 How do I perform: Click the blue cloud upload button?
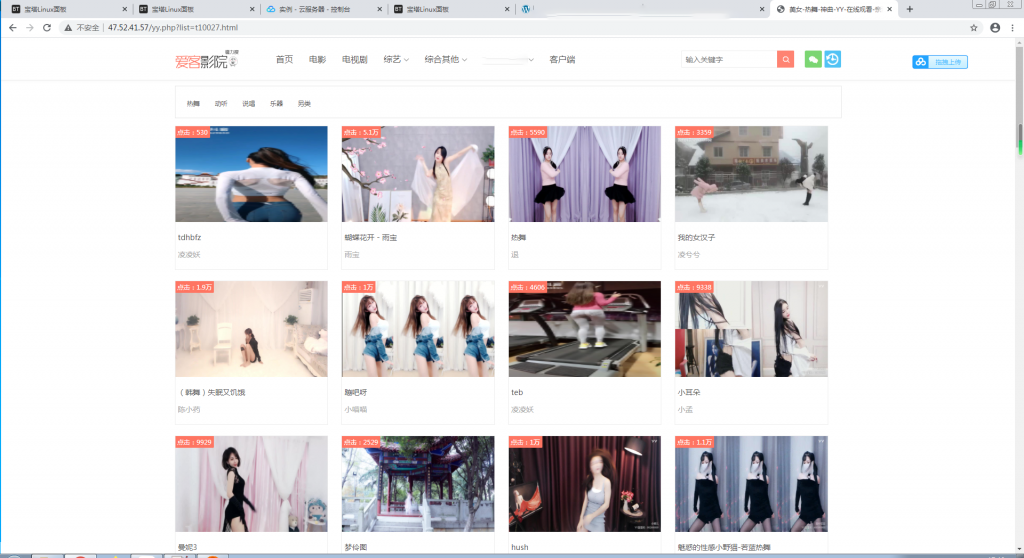click(x=939, y=62)
